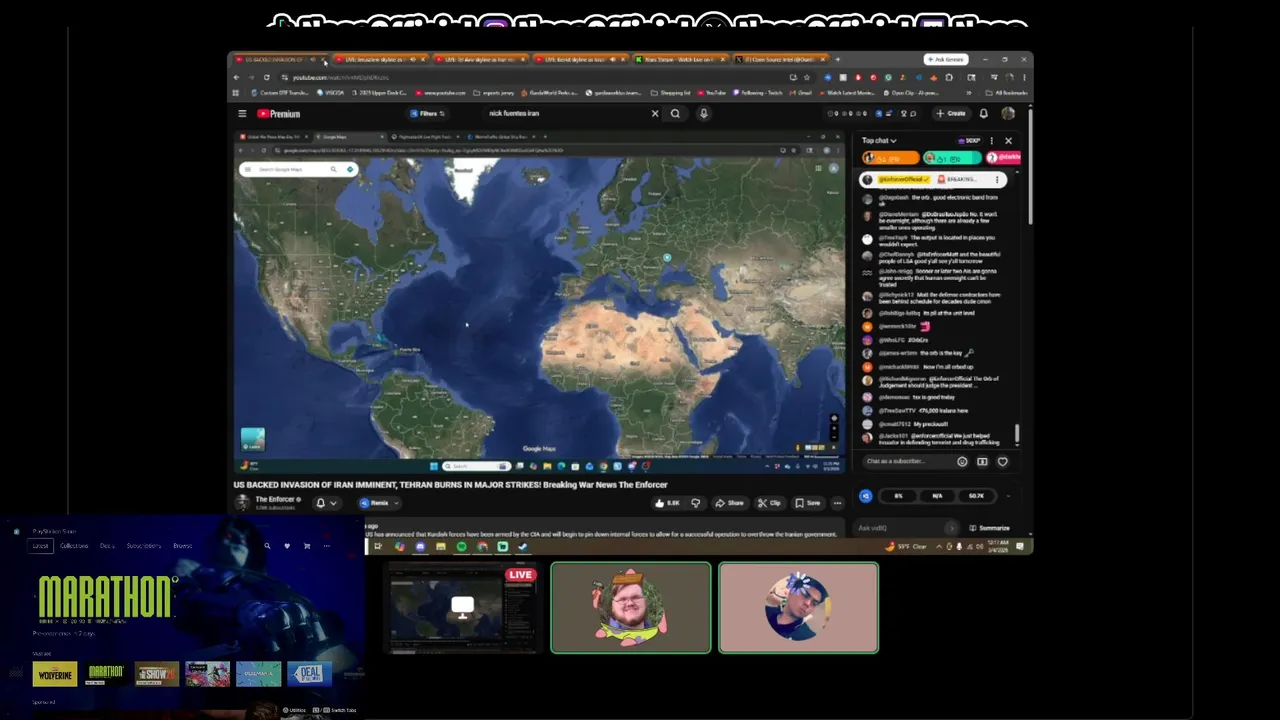Clear the YouTube search query

pos(655,114)
